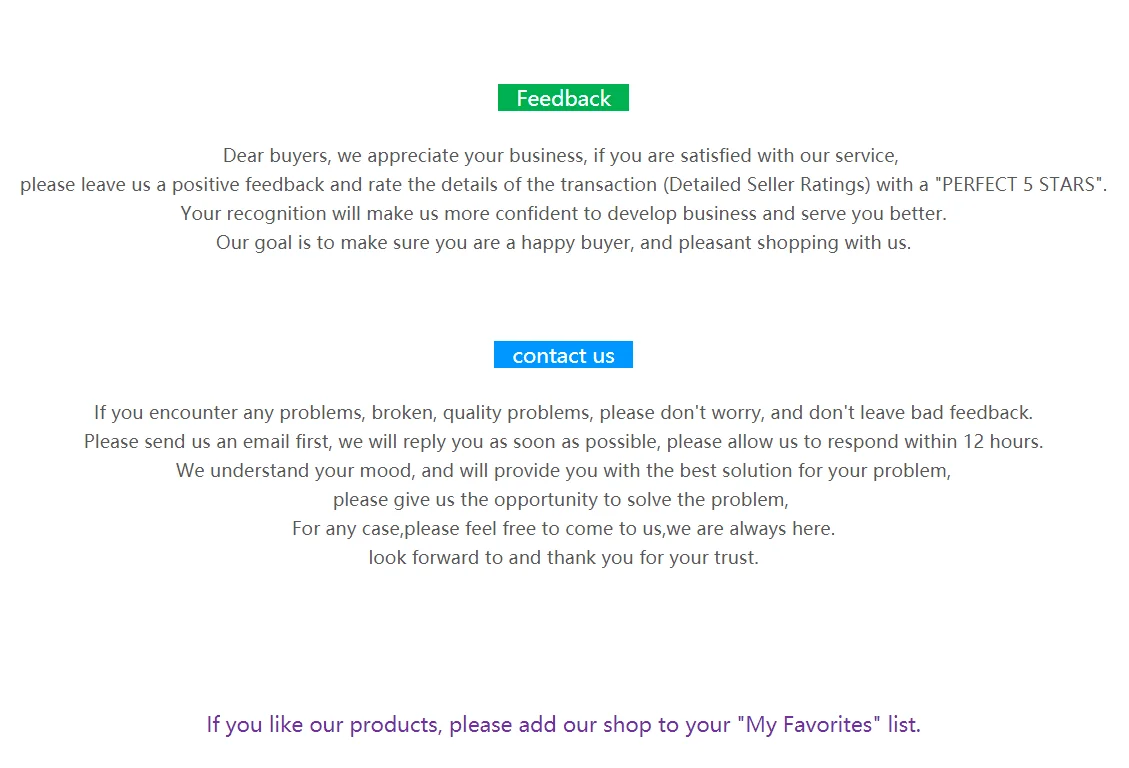
Task: Click the 'Our goal is to make sure' line
Action: click(563, 243)
